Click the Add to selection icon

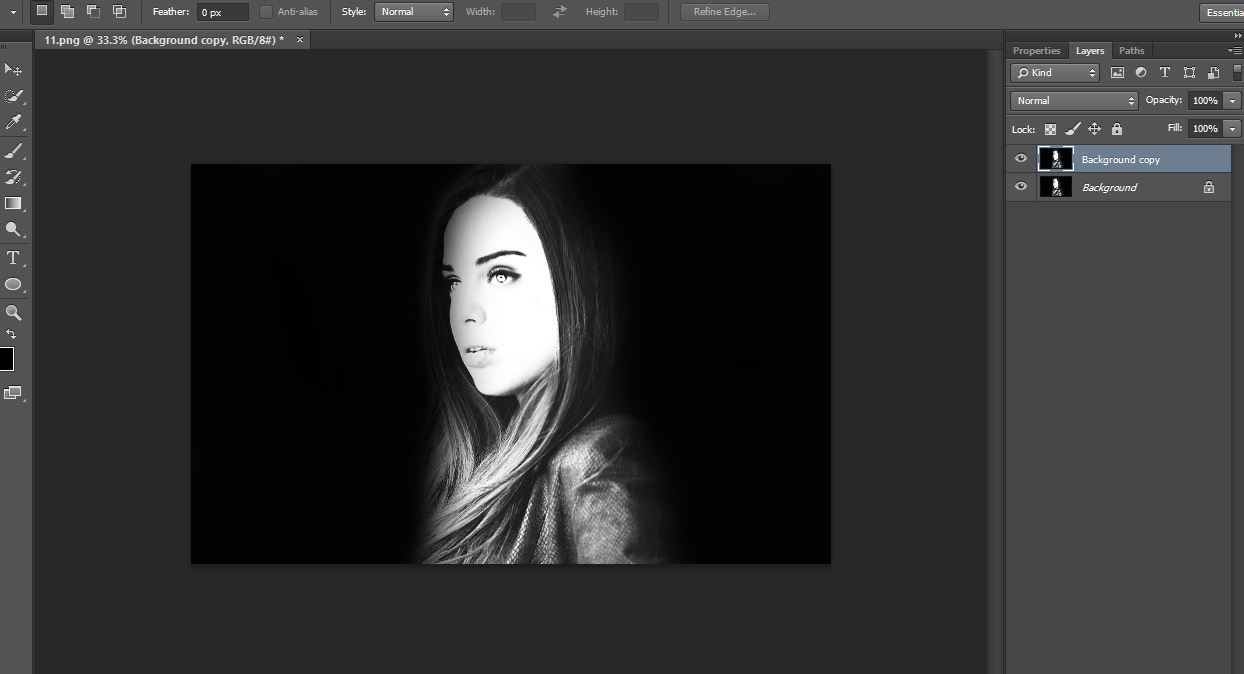point(68,12)
